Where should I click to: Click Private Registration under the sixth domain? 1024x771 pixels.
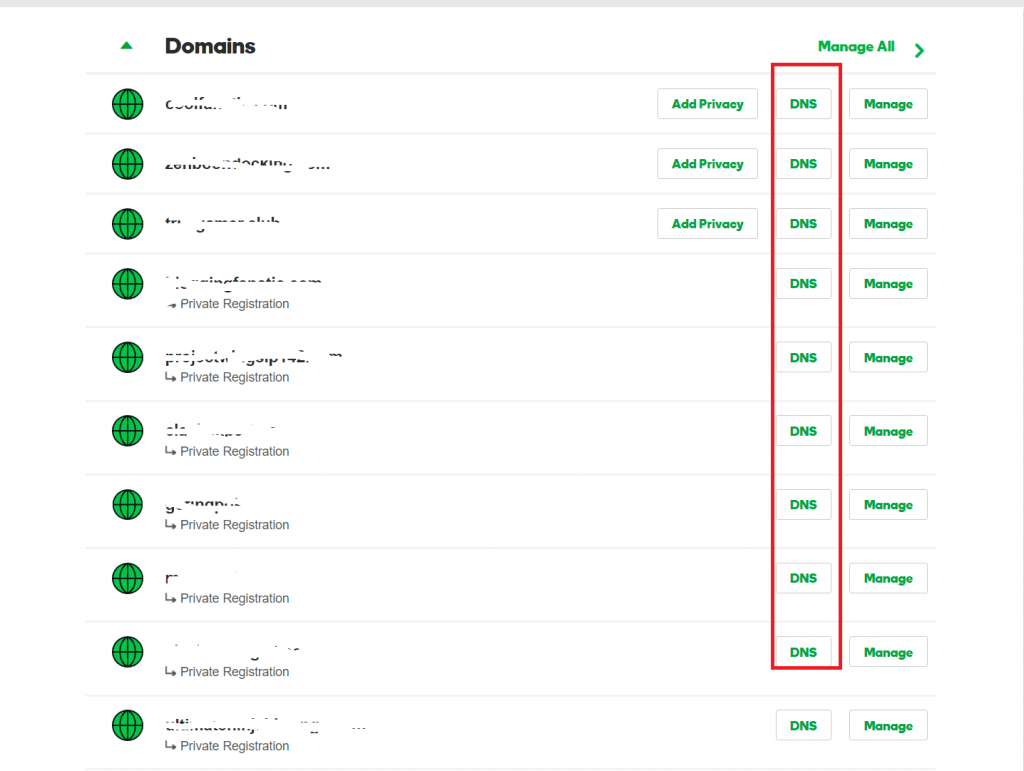(x=234, y=451)
